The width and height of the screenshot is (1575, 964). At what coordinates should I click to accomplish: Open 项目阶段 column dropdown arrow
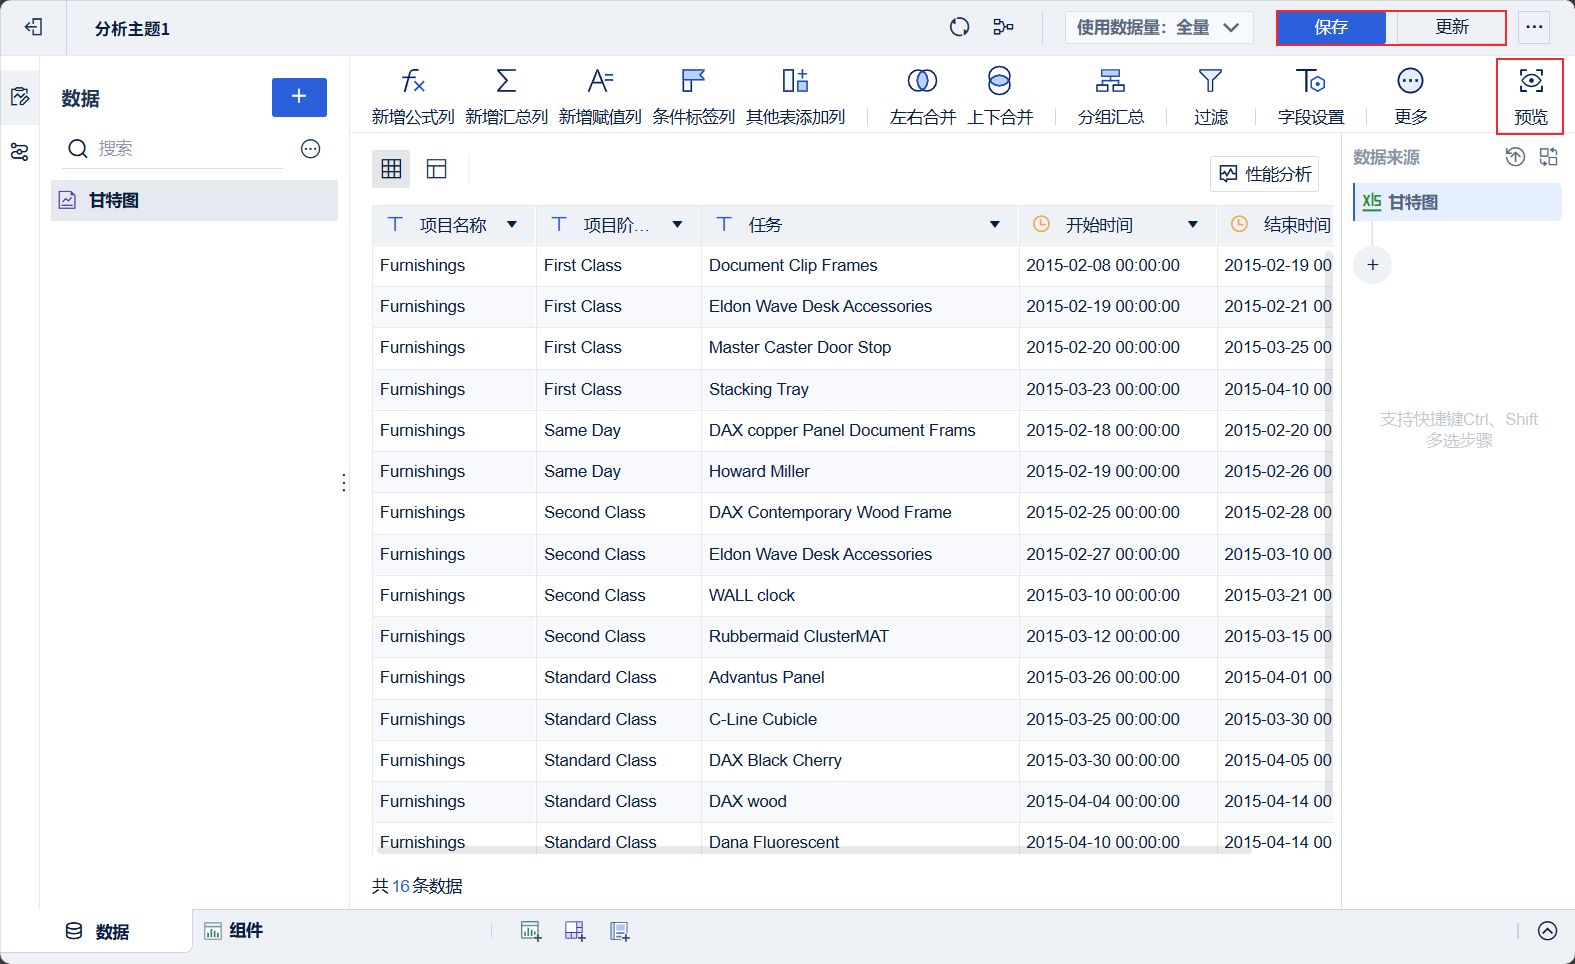[677, 225]
